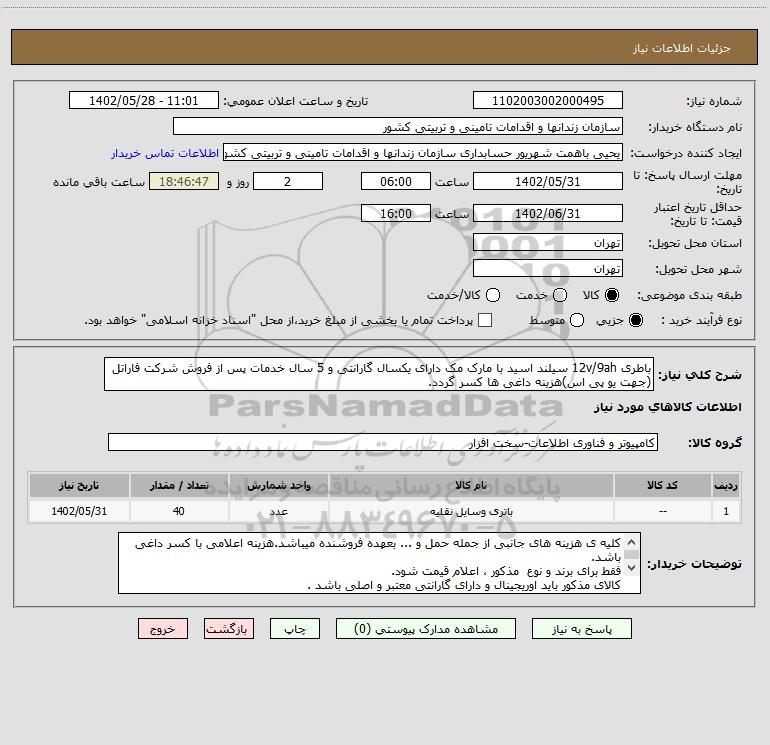Click the announcement date field 1402/05/28 - 11:01

143,100
